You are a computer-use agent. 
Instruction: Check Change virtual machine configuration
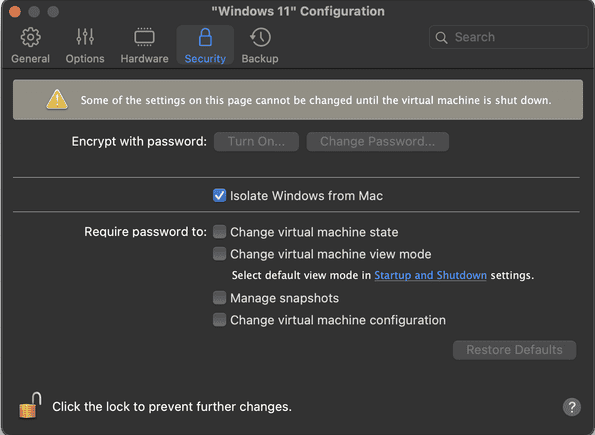point(219,320)
